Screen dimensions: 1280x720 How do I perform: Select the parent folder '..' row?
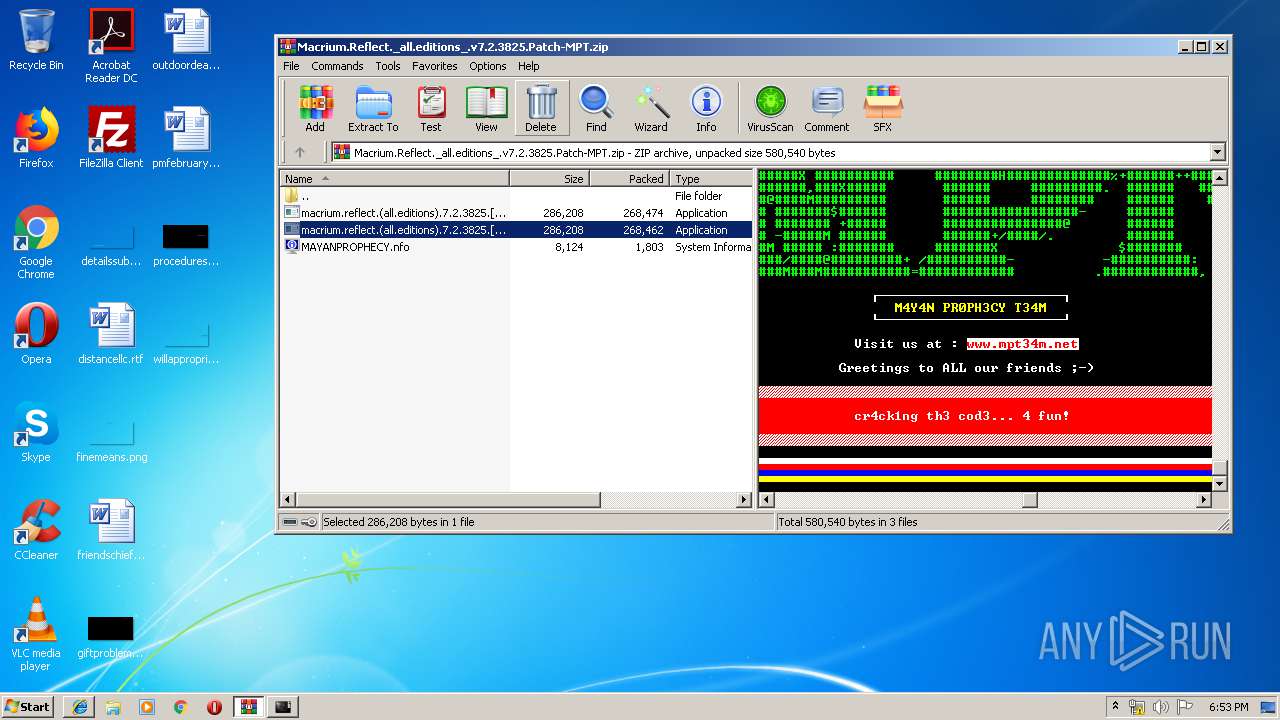click(516, 196)
